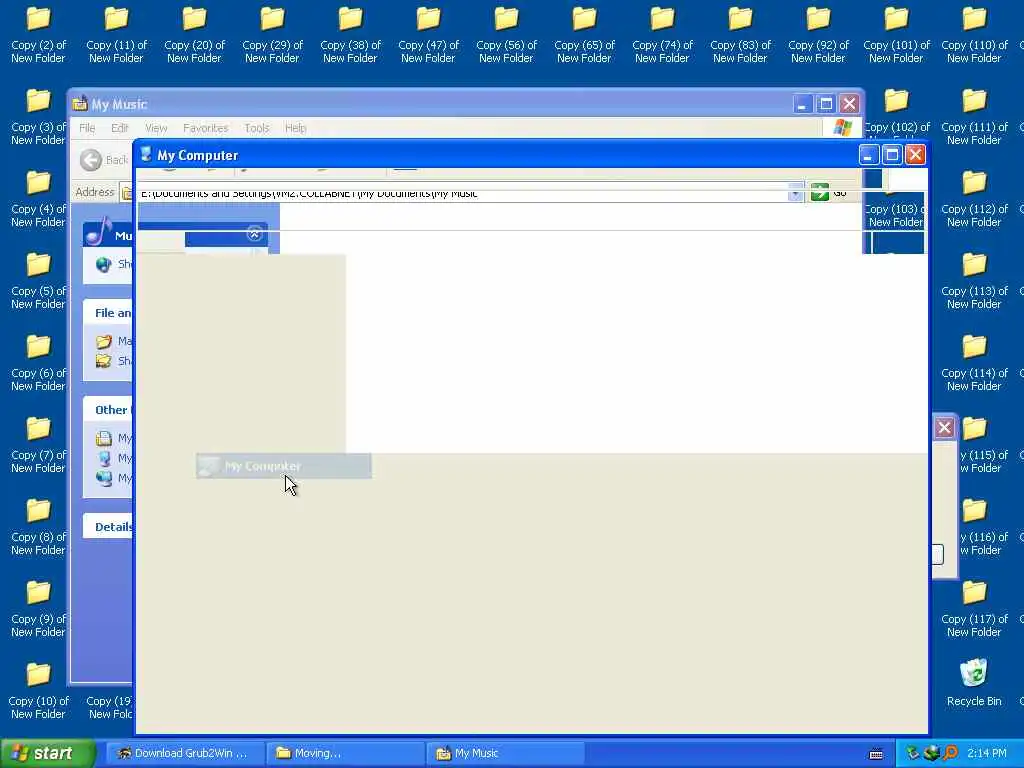Open the Tools menu in My Music
Image resolution: width=1024 pixels, height=768 pixels.
click(257, 128)
